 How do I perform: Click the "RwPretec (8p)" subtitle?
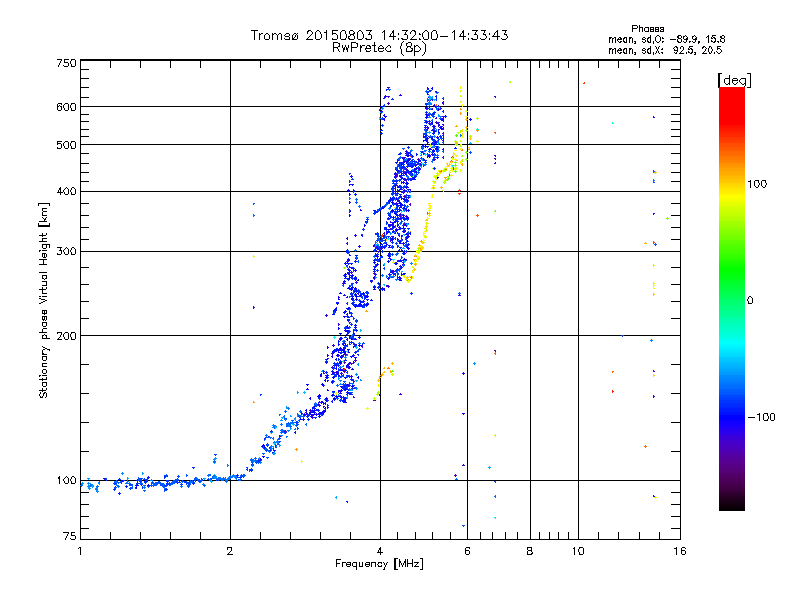tap(379, 48)
